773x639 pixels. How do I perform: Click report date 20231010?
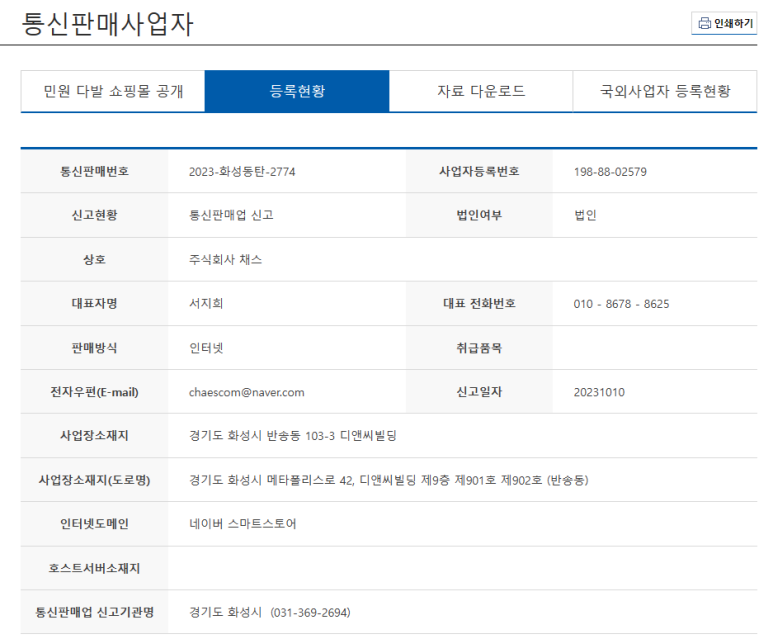click(599, 392)
